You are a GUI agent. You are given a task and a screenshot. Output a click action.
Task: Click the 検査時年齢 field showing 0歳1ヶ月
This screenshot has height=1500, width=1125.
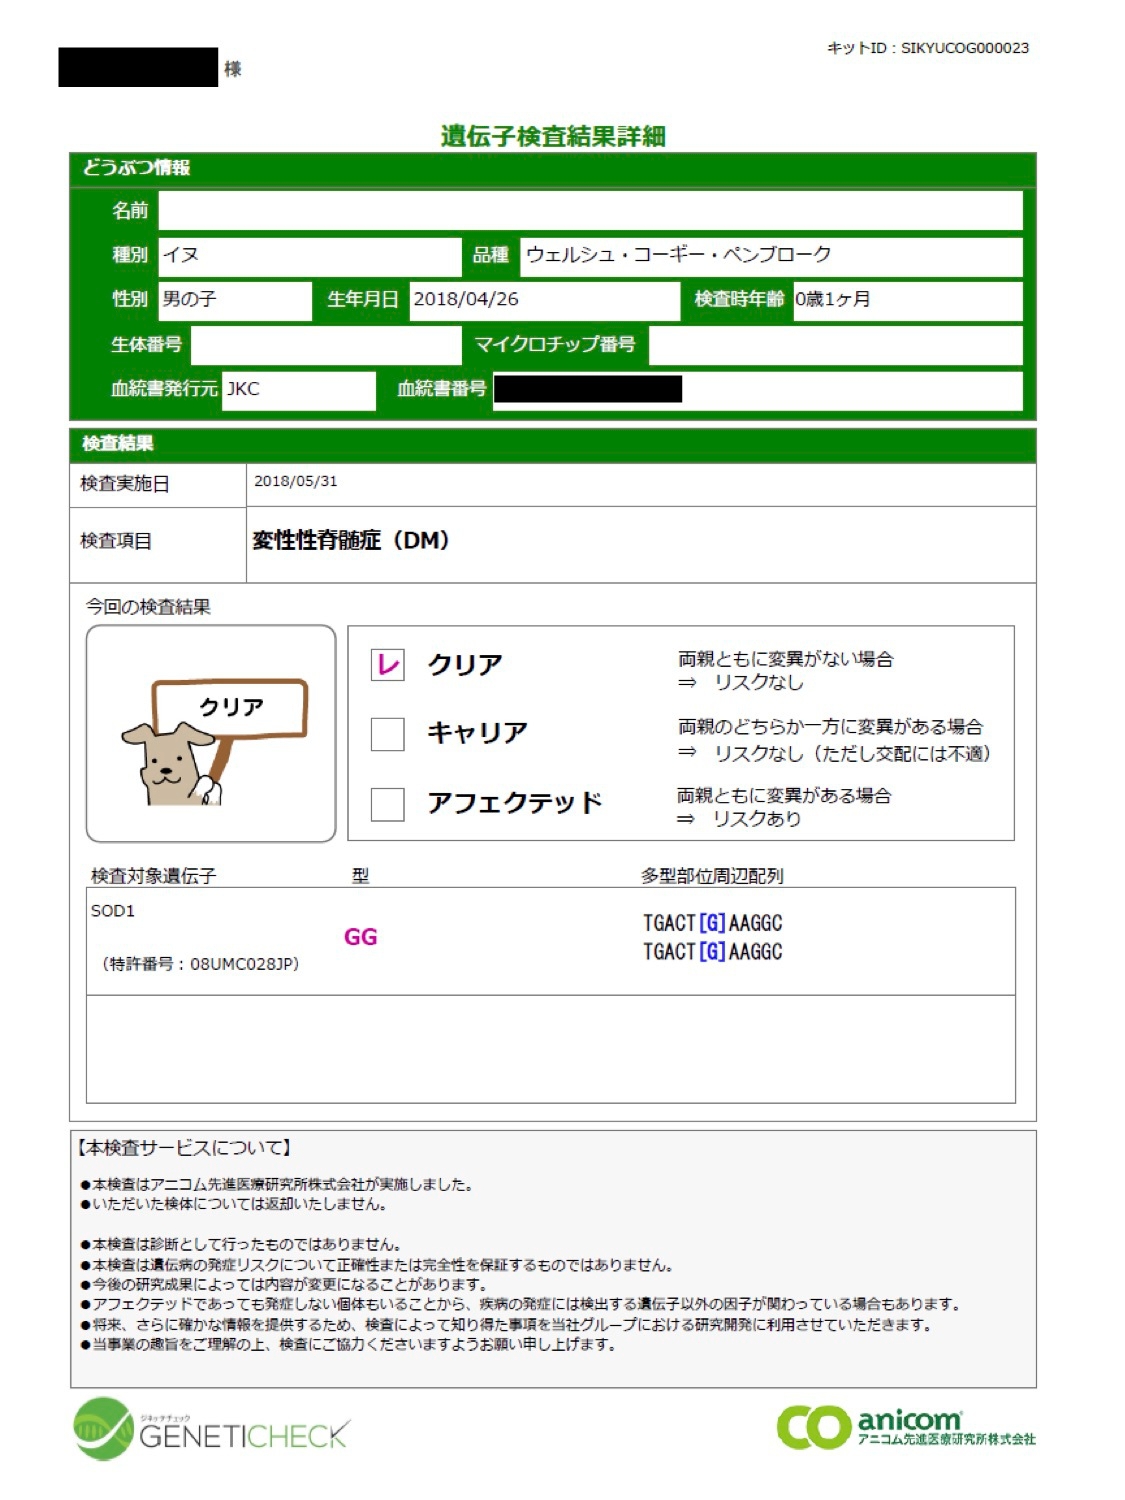(x=908, y=300)
